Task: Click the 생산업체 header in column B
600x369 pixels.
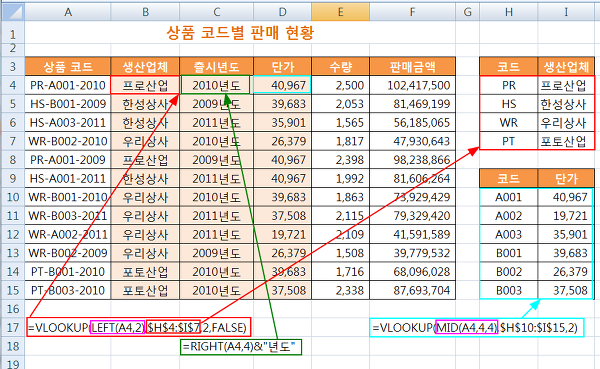Action: tap(145, 67)
